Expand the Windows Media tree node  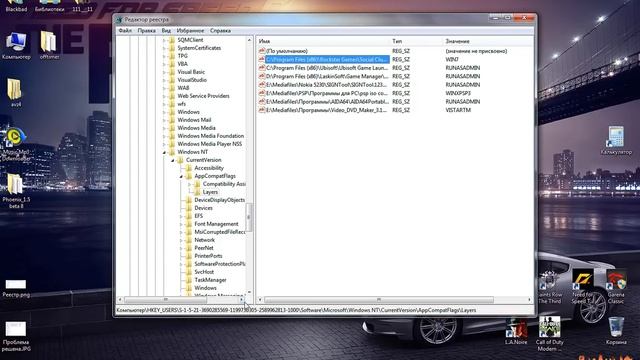point(164,128)
